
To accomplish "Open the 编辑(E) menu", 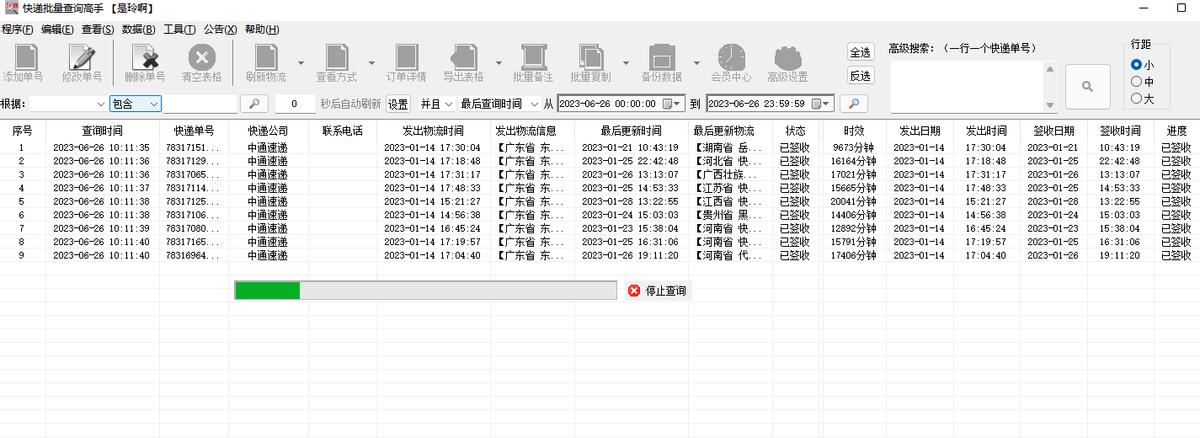I will (57, 29).
